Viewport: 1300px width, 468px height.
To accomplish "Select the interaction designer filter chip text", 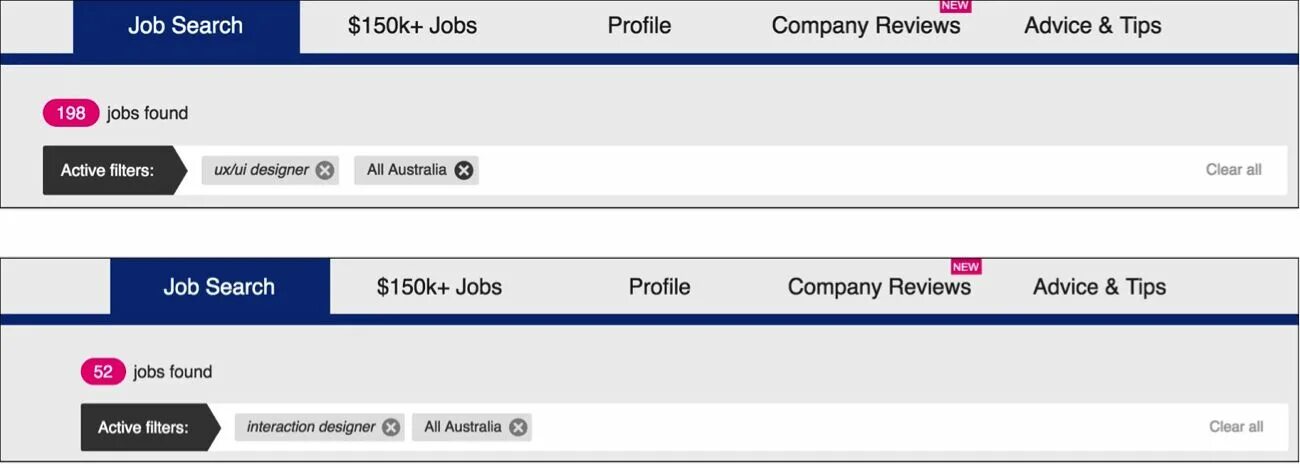I will [x=311, y=427].
